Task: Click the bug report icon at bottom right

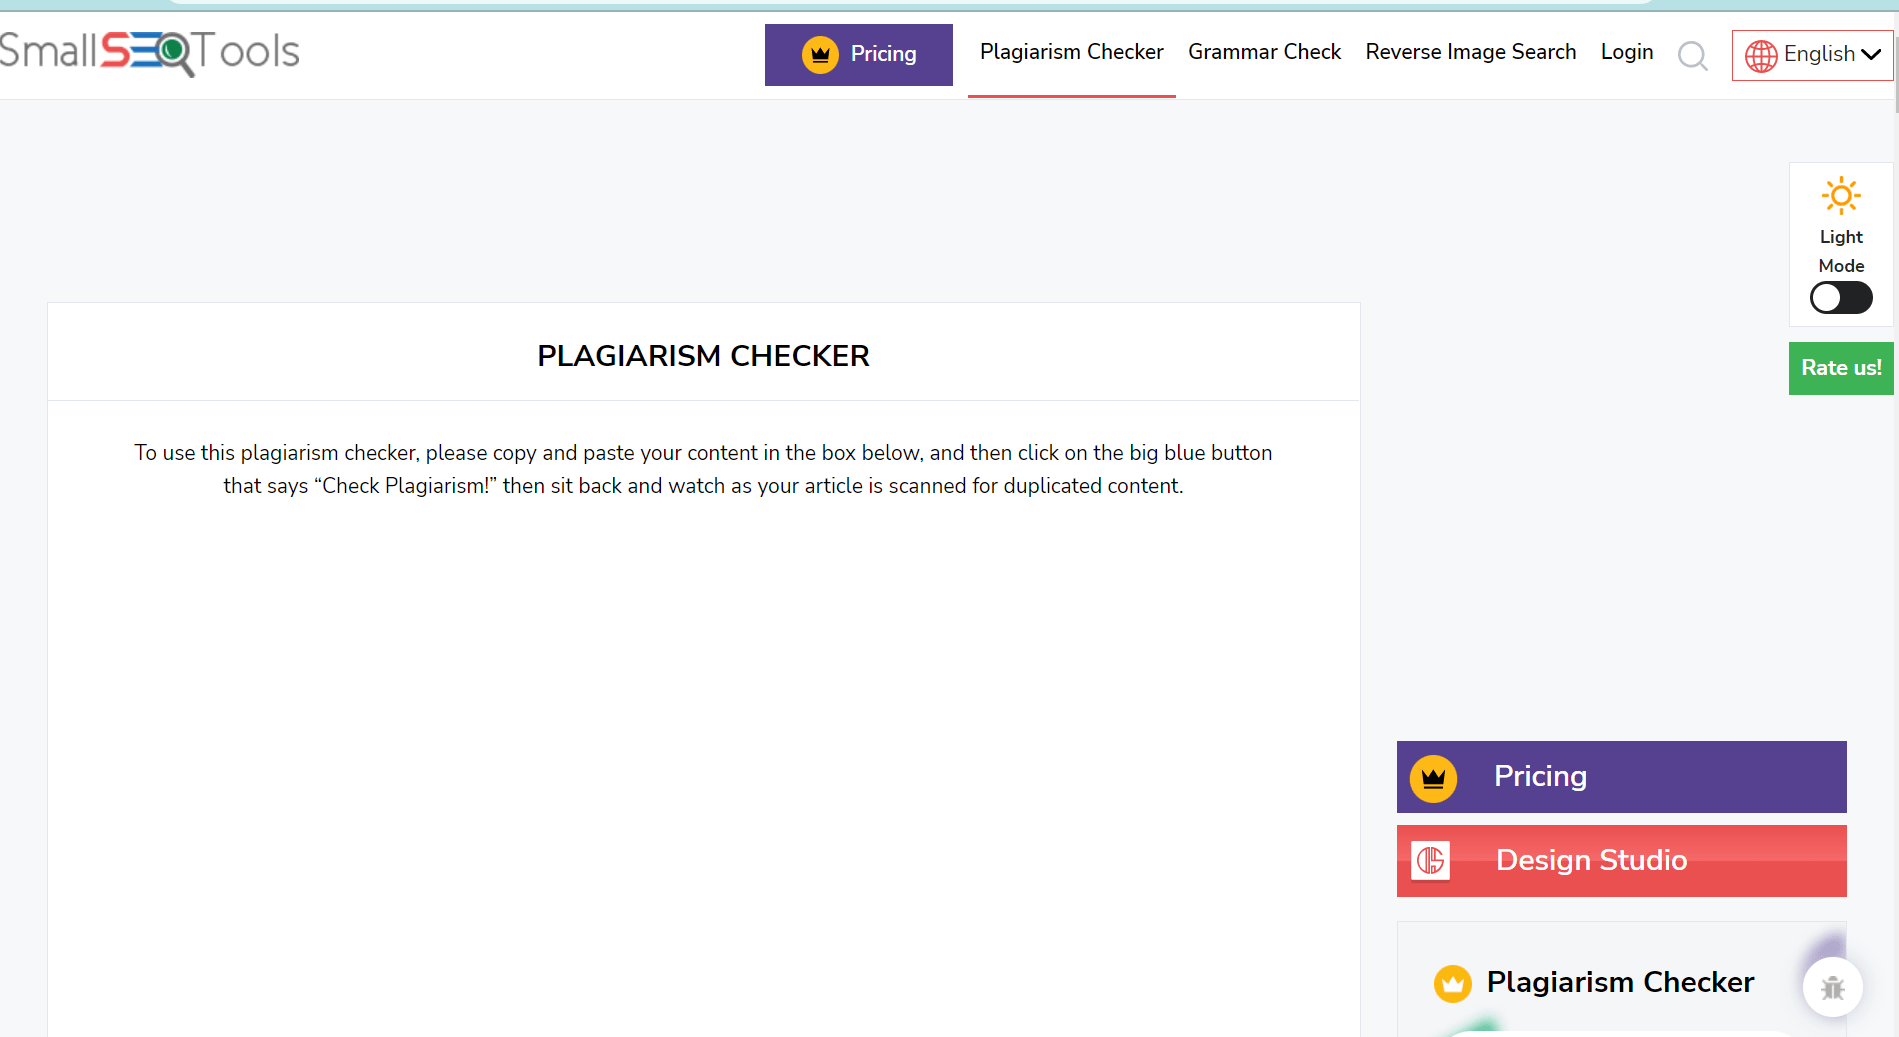Action: tap(1832, 987)
